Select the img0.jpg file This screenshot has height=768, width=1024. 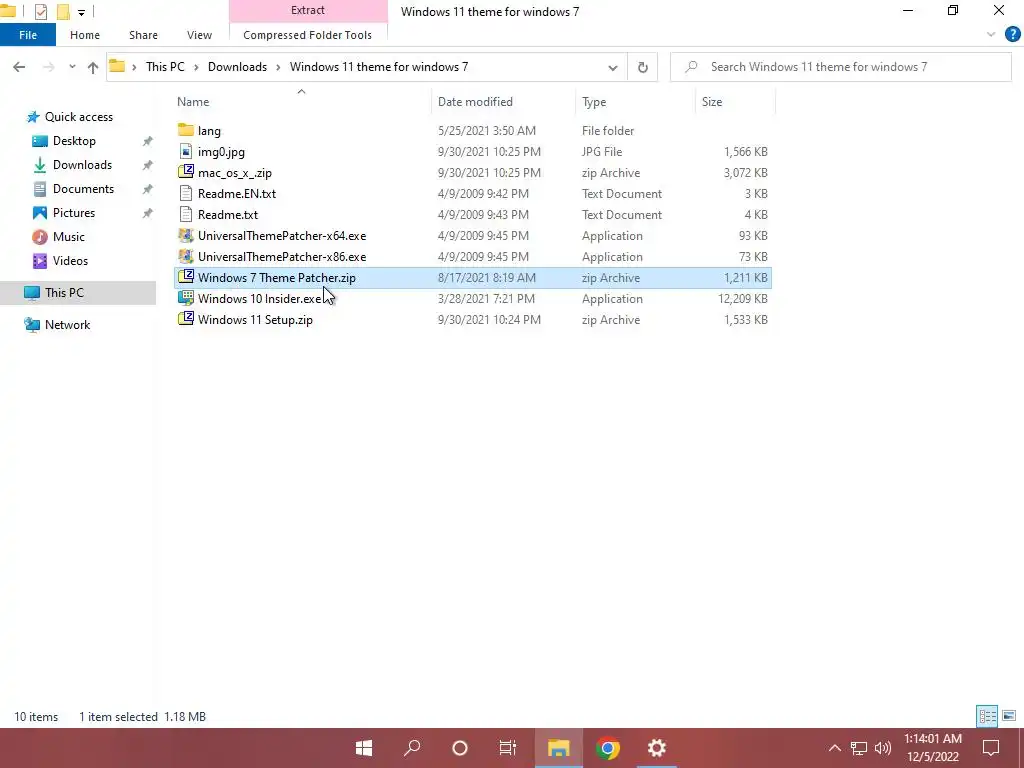tap(221, 152)
